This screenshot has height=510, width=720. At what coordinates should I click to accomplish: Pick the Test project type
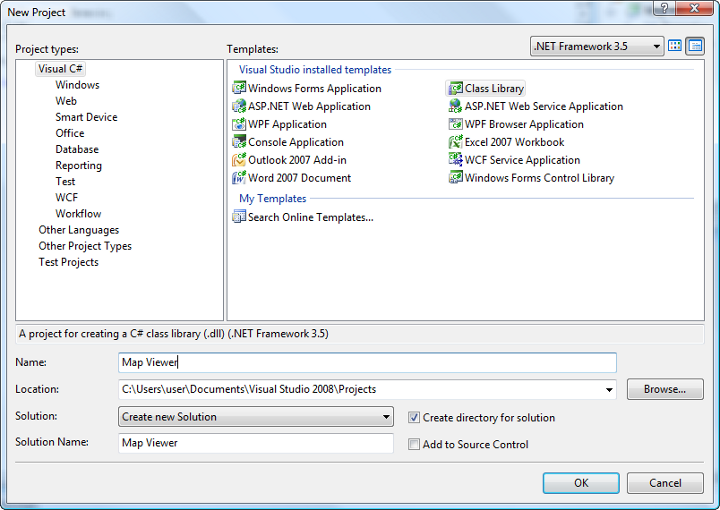tap(65, 181)
